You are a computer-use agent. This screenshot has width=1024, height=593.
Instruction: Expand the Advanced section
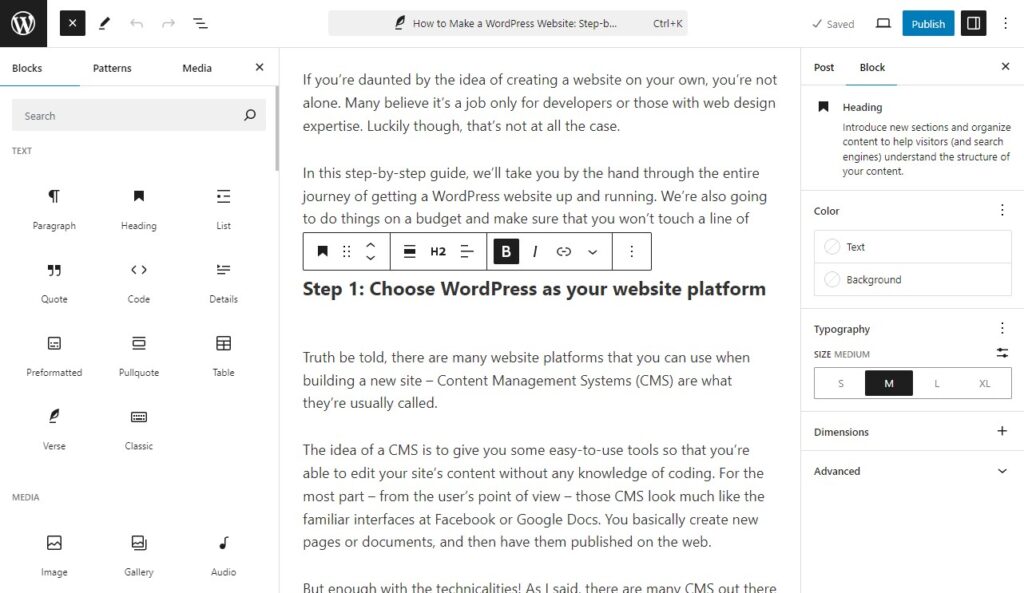click(912, 471)
